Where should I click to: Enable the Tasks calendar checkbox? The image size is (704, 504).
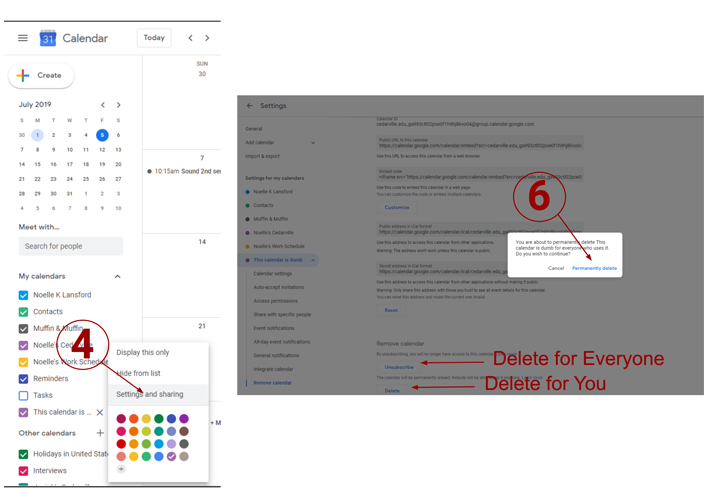click(24, 395)
